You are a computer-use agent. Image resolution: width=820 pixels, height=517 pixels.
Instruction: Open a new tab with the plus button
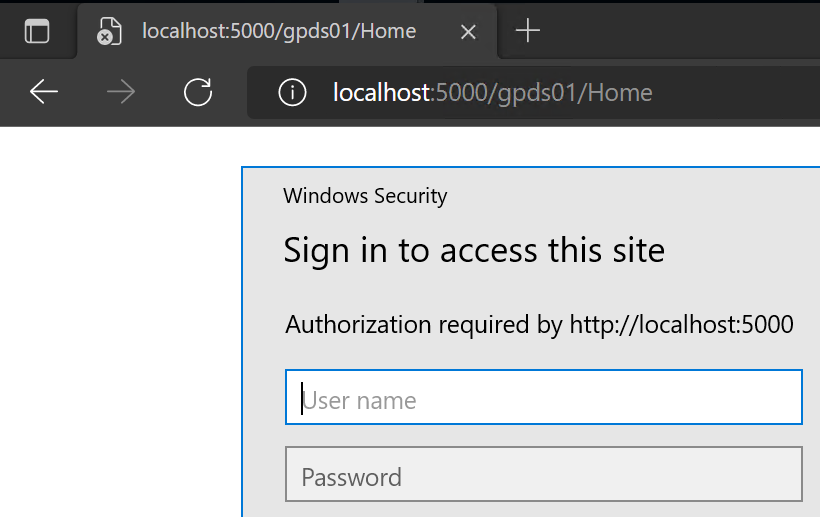tap(528, 31)
